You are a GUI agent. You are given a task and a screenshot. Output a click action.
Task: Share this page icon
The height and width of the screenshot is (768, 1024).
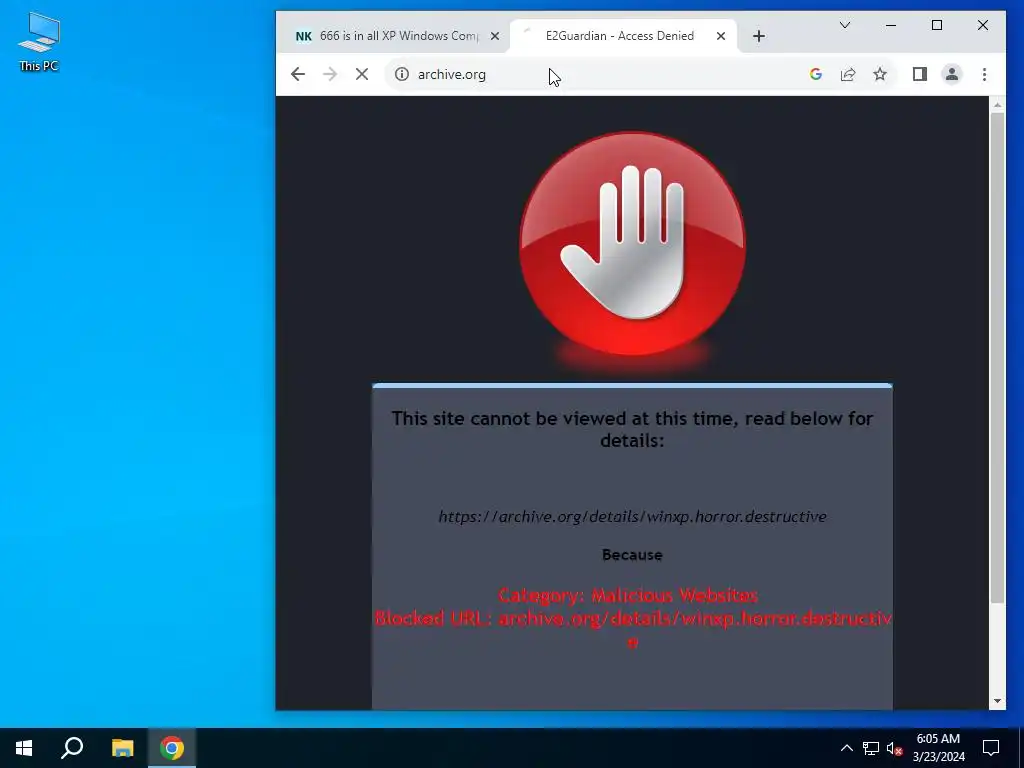[848, 74]
